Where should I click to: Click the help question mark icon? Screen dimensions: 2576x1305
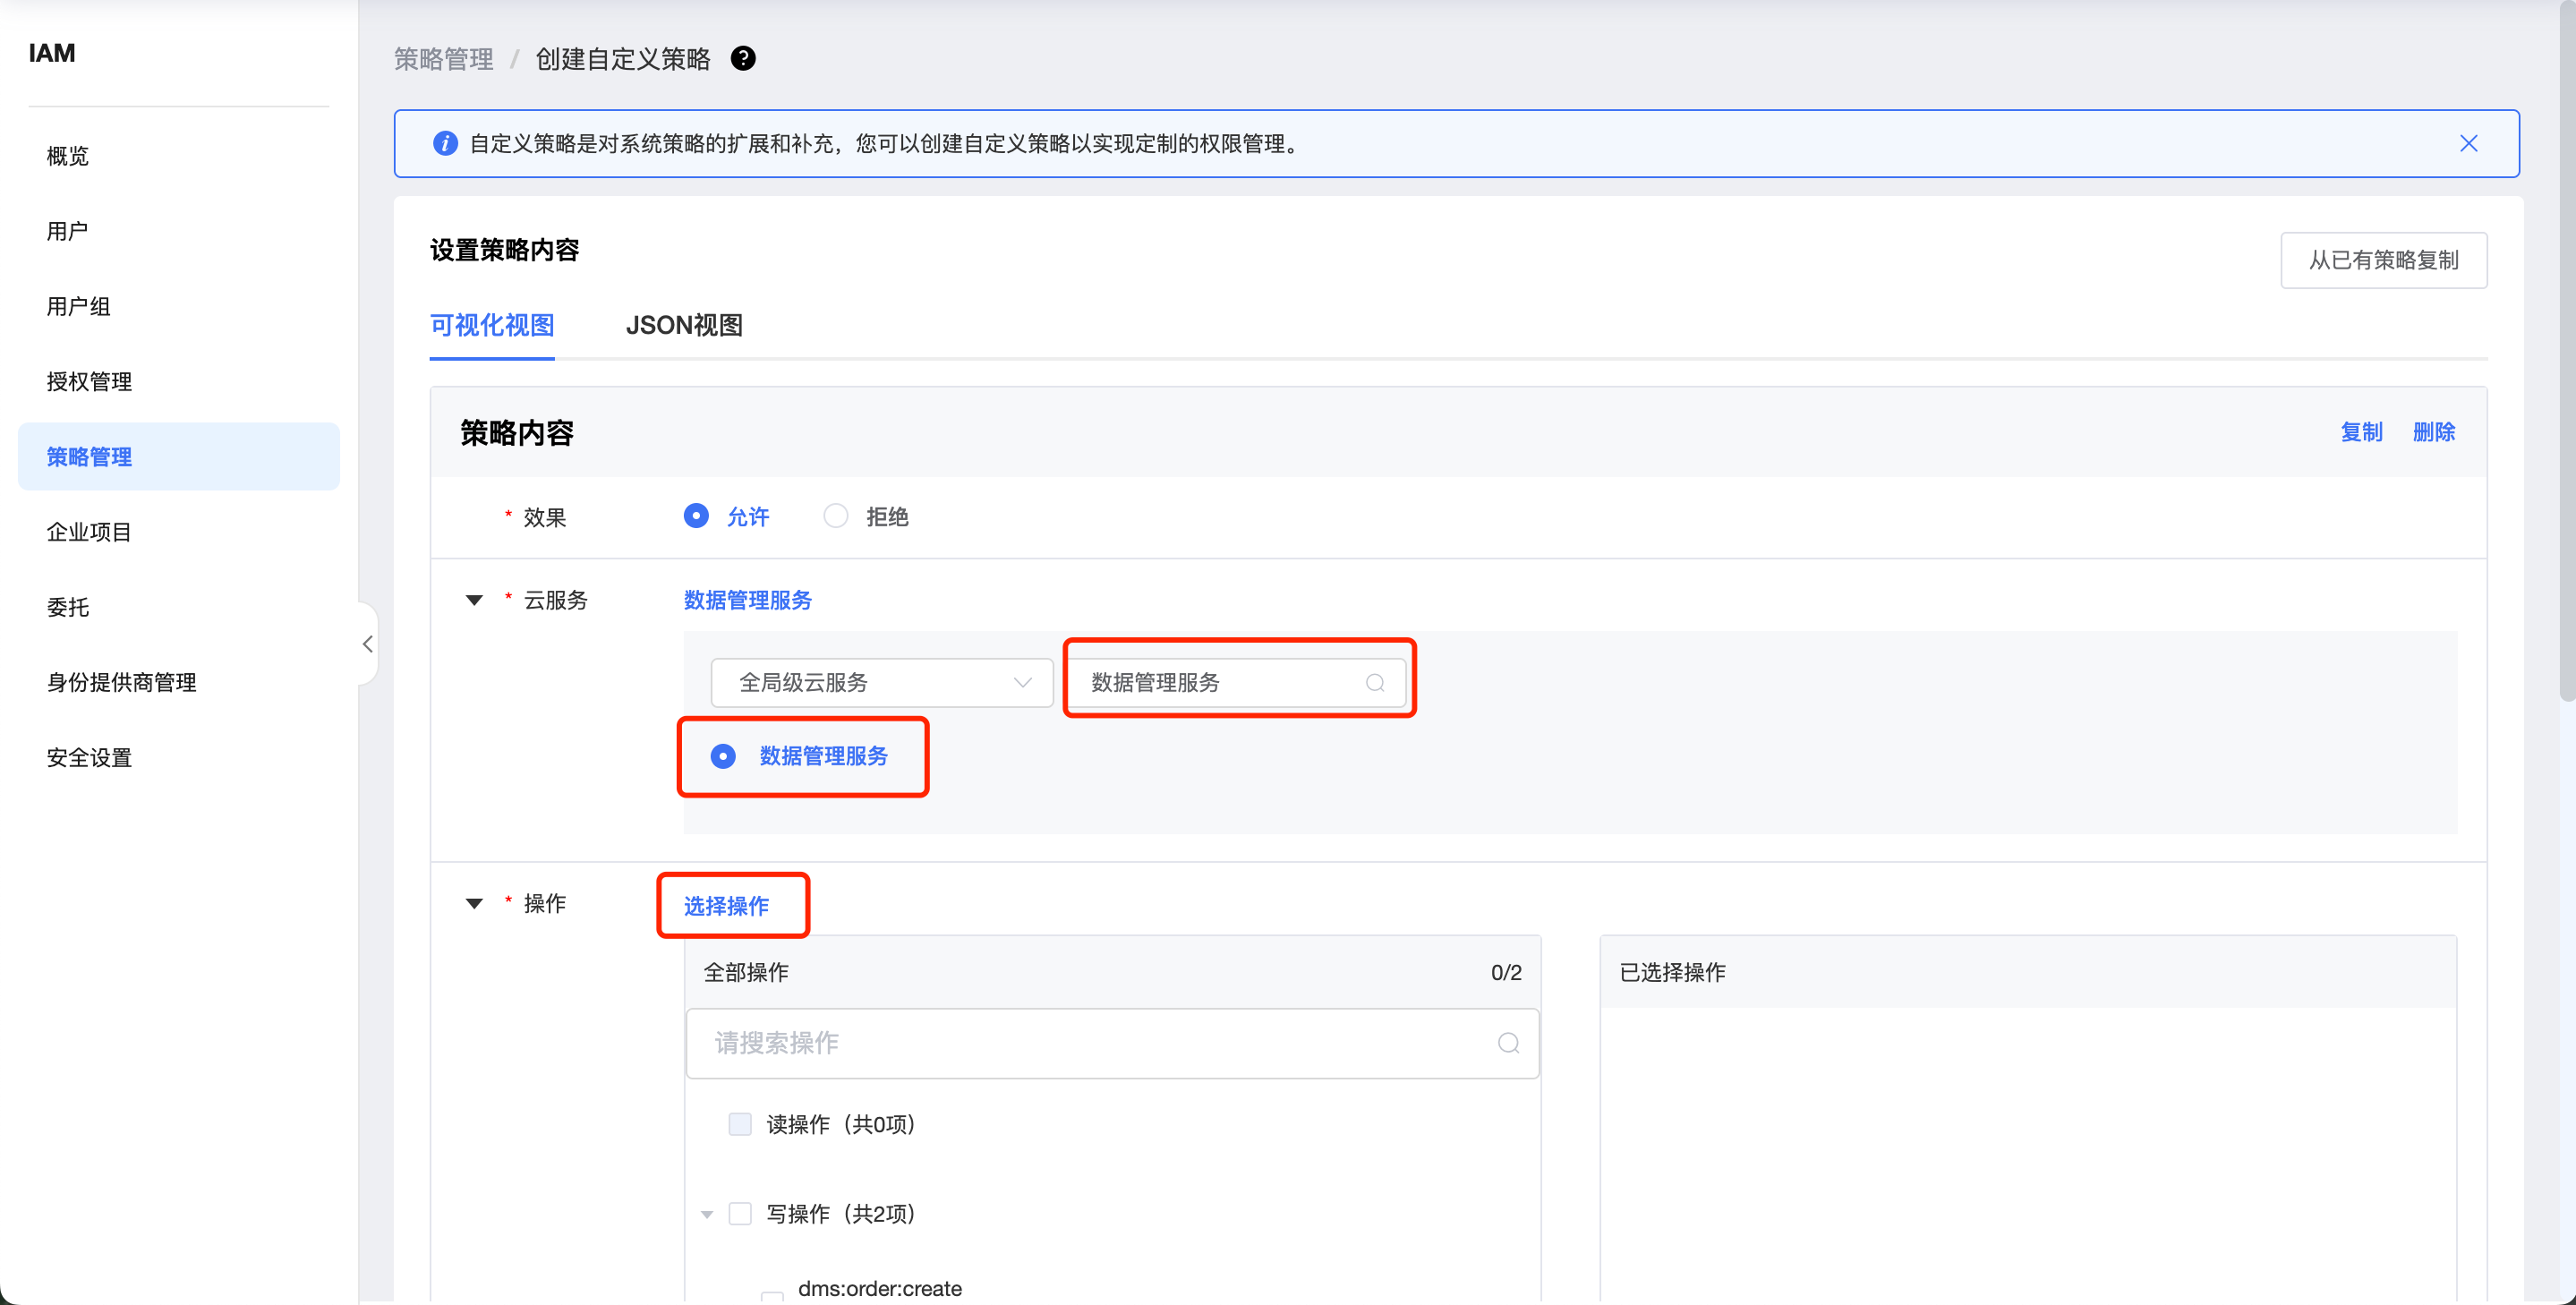click(743, 59)
